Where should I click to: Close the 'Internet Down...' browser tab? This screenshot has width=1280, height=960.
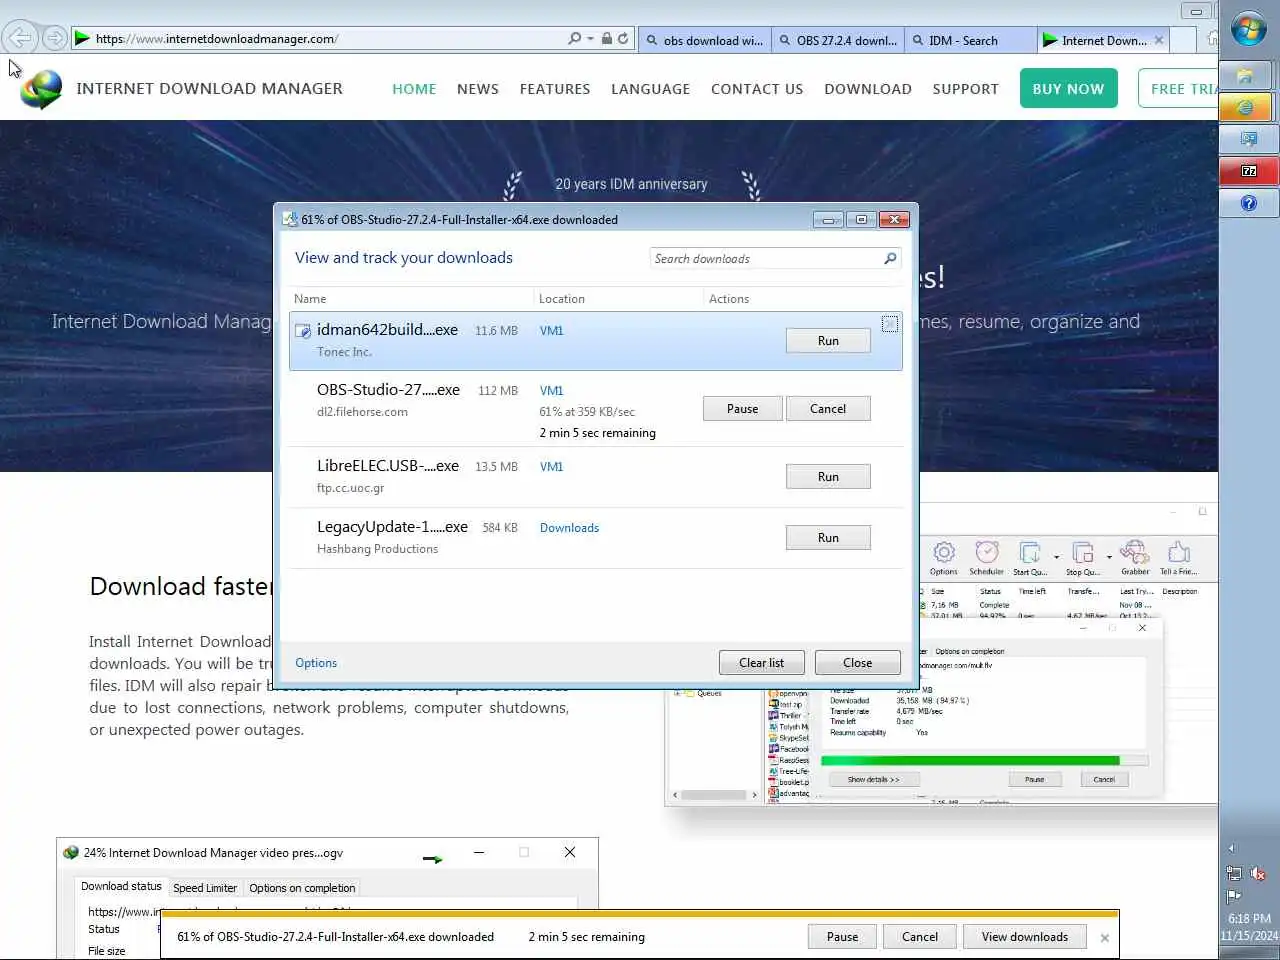(1159, 40)
